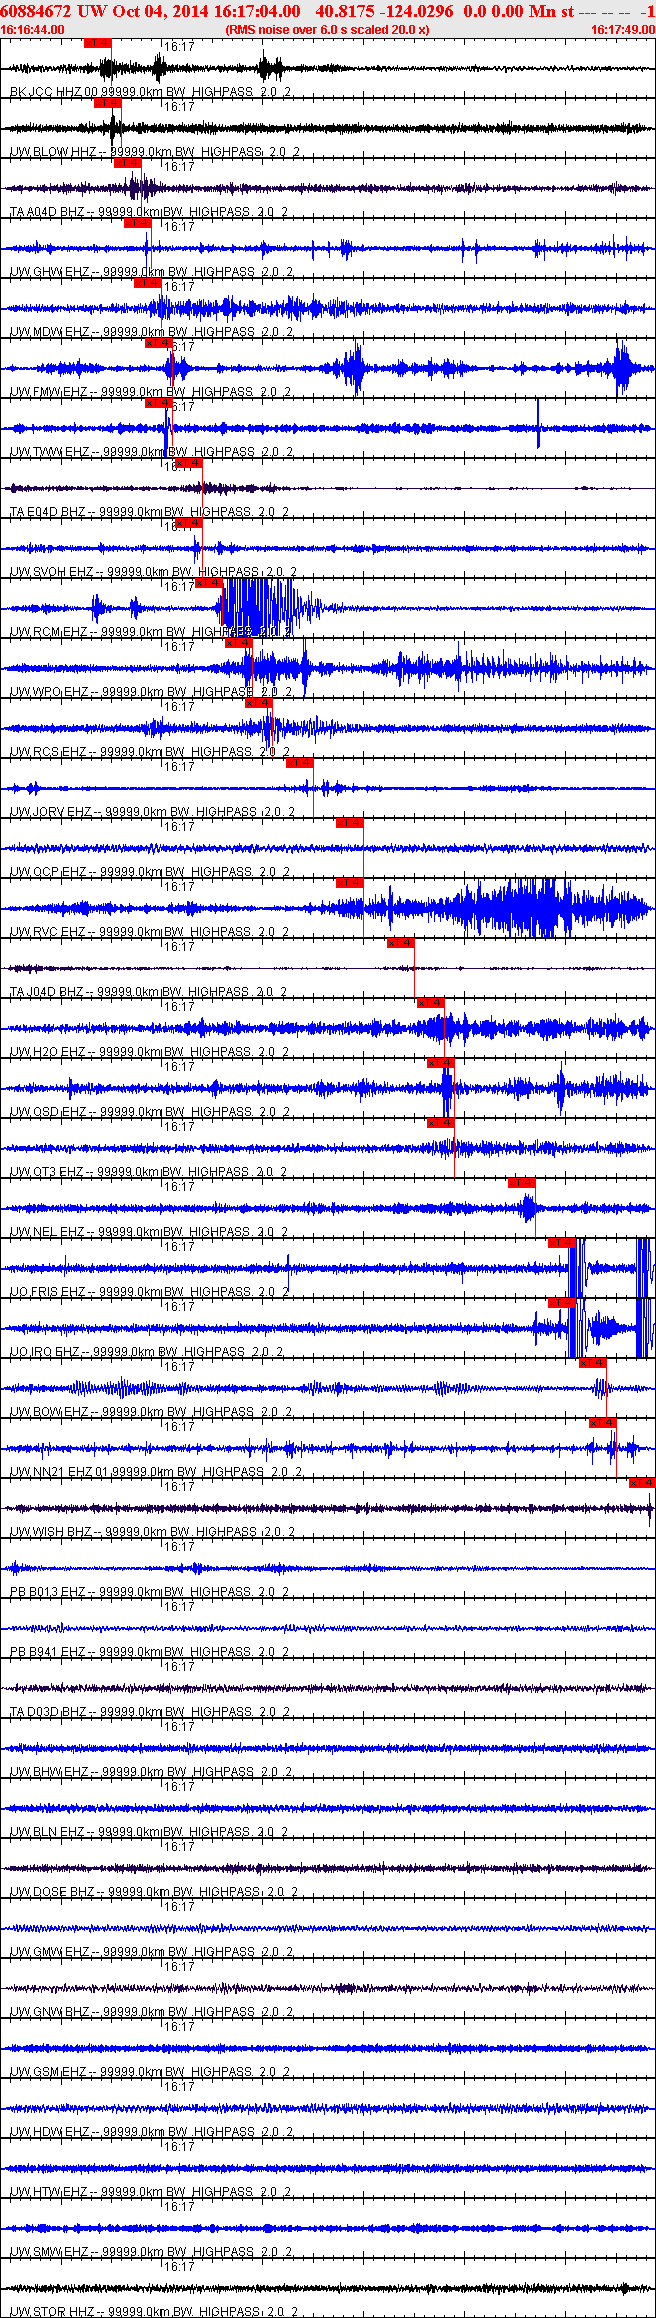
Task: Click the pick marker on the UW.OT3 trace
Action: [x=440, y=1123]
